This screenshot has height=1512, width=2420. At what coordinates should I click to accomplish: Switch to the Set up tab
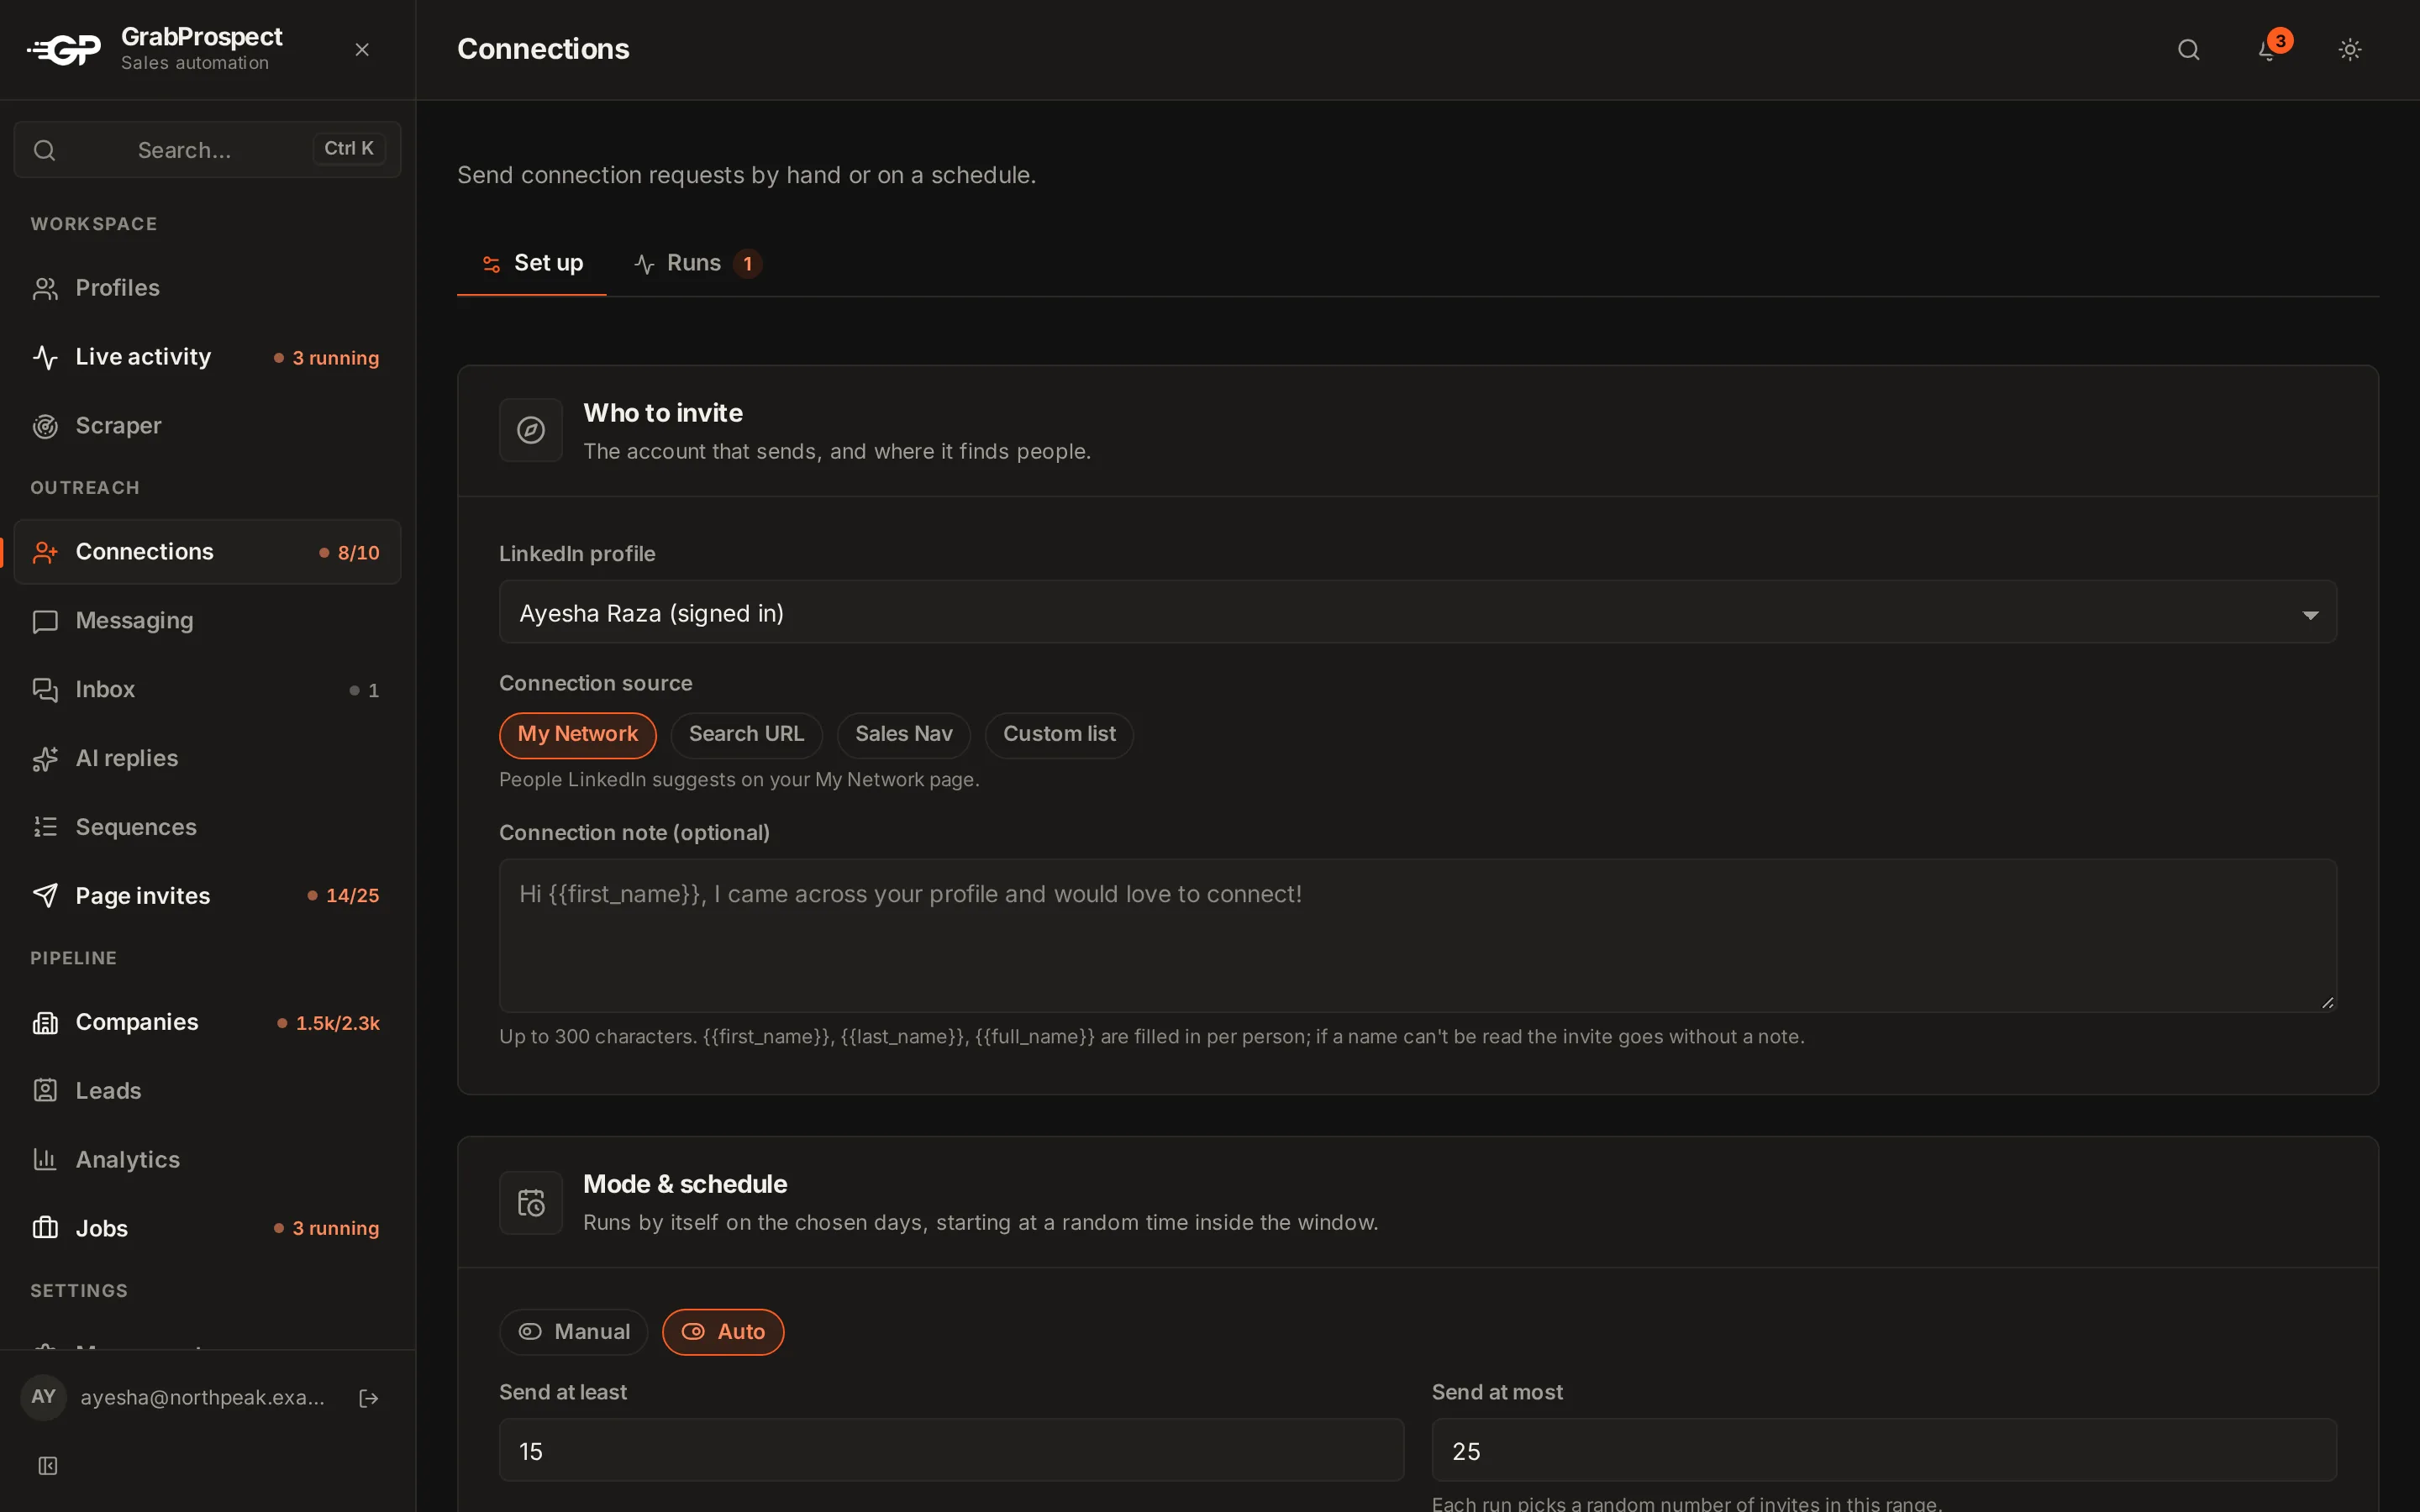531,263
